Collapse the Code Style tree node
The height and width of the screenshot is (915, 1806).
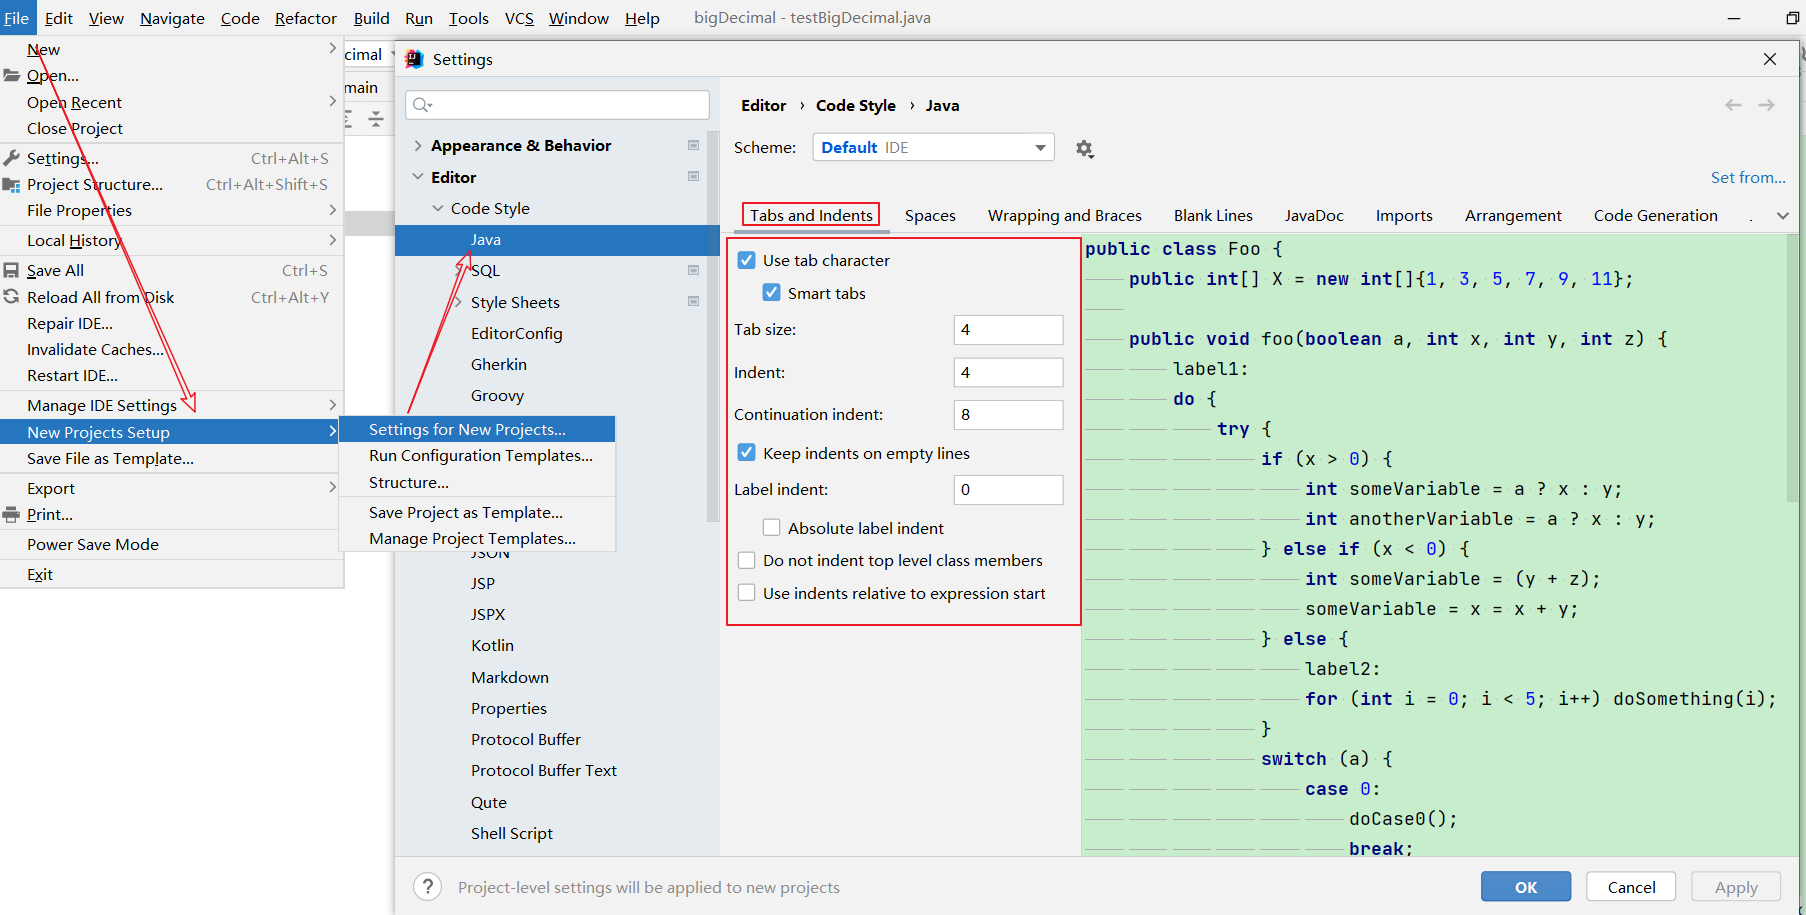[438, 208]
